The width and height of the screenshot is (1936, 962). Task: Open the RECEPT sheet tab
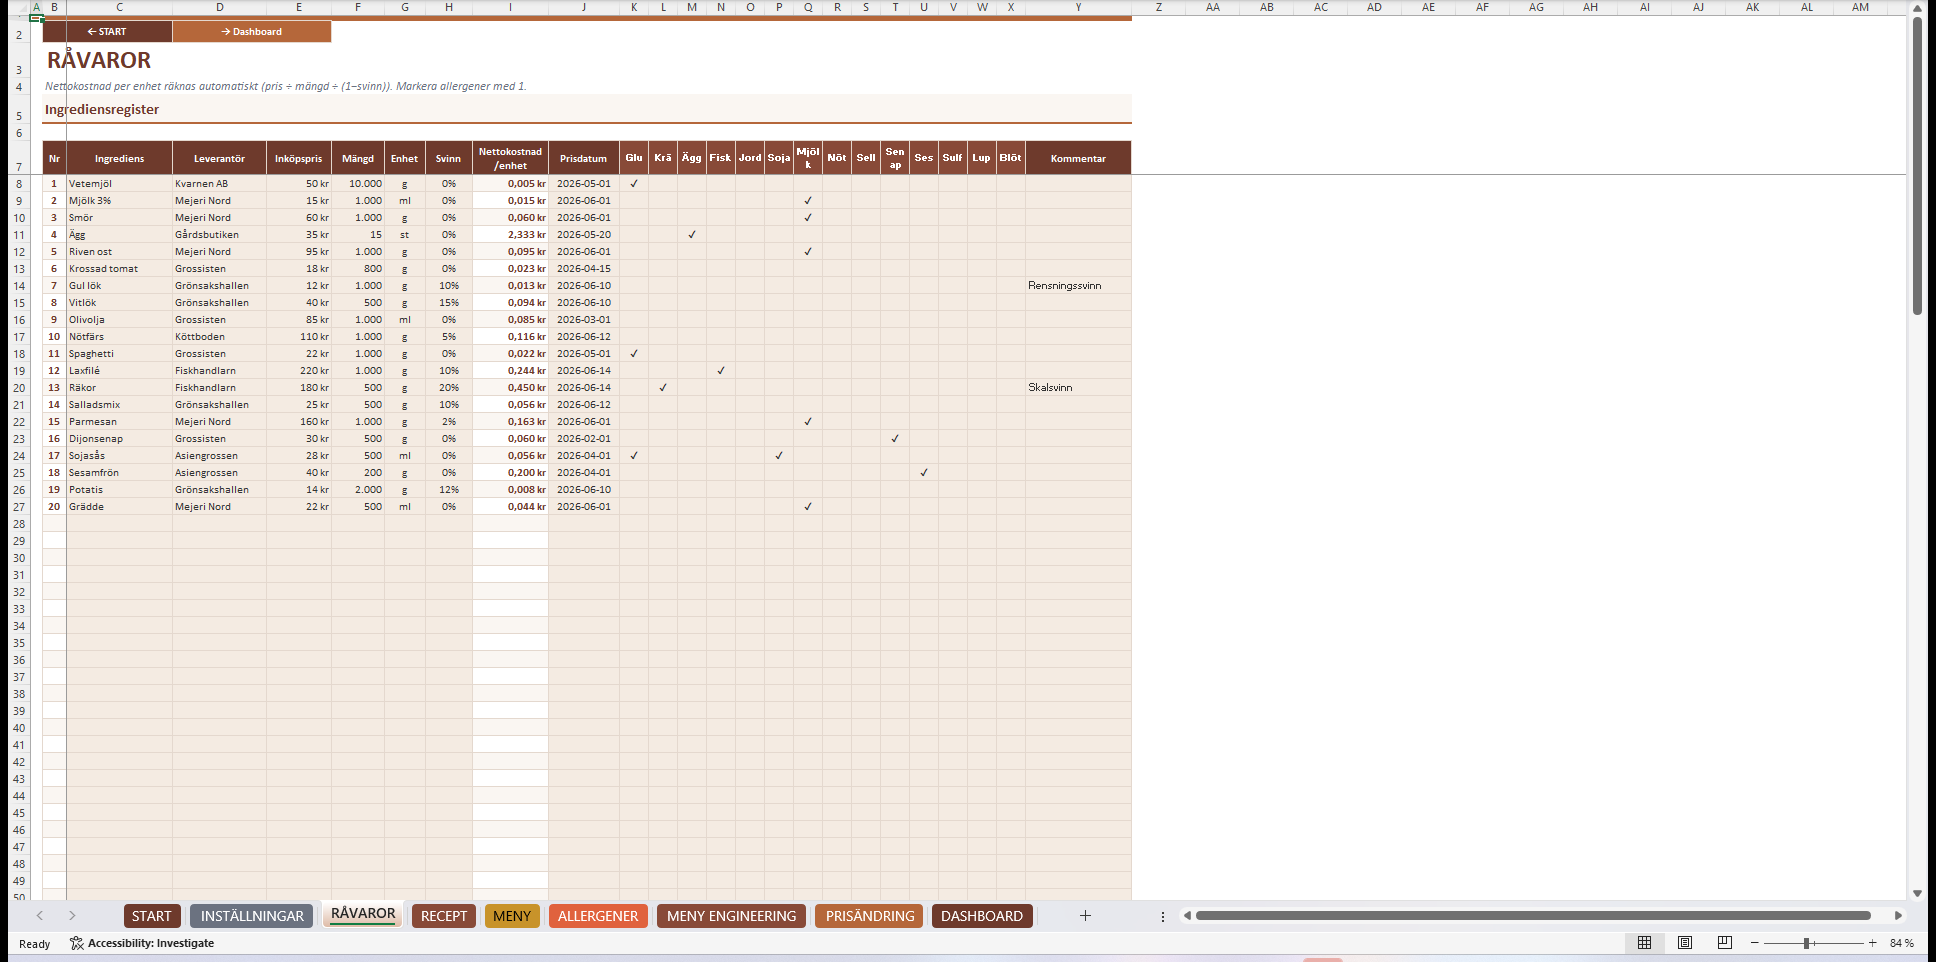(x=444, y=916)
